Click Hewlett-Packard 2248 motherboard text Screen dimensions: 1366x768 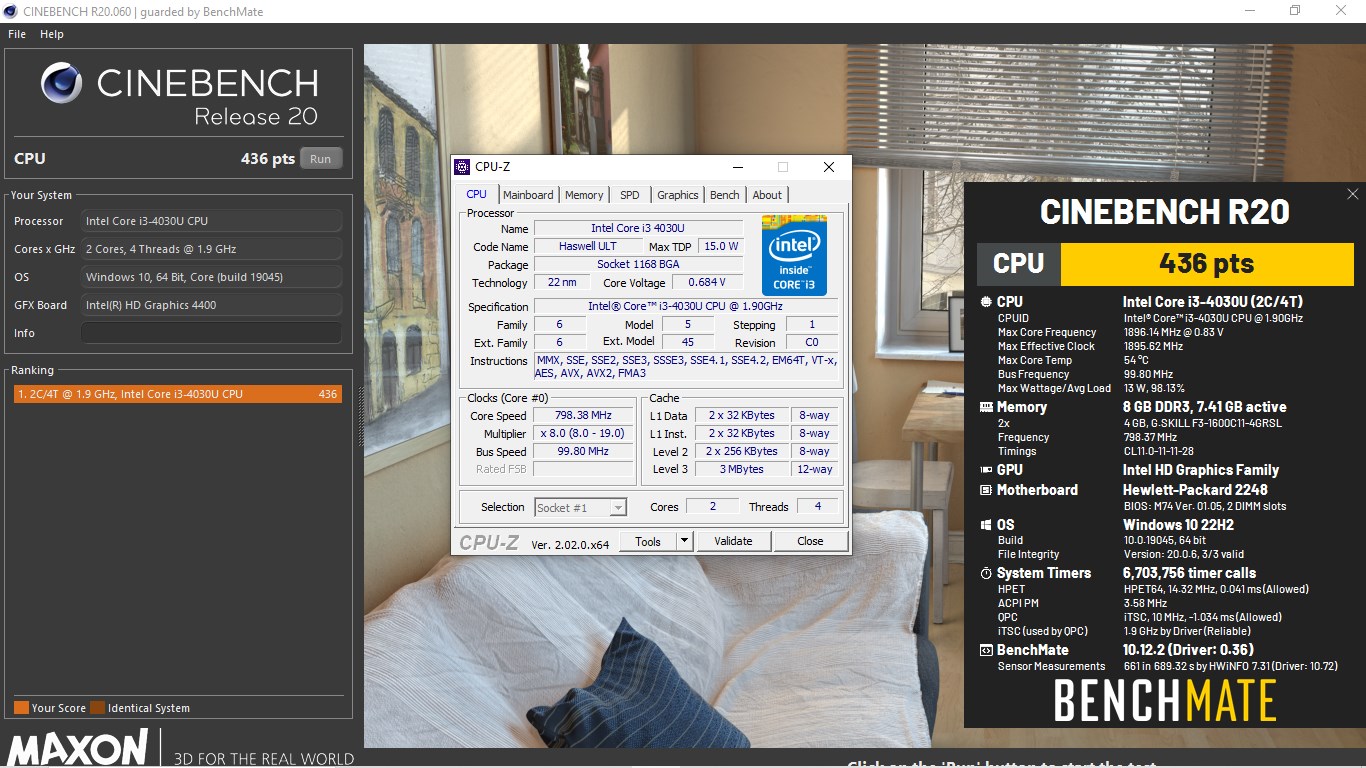click(1195, 490)
